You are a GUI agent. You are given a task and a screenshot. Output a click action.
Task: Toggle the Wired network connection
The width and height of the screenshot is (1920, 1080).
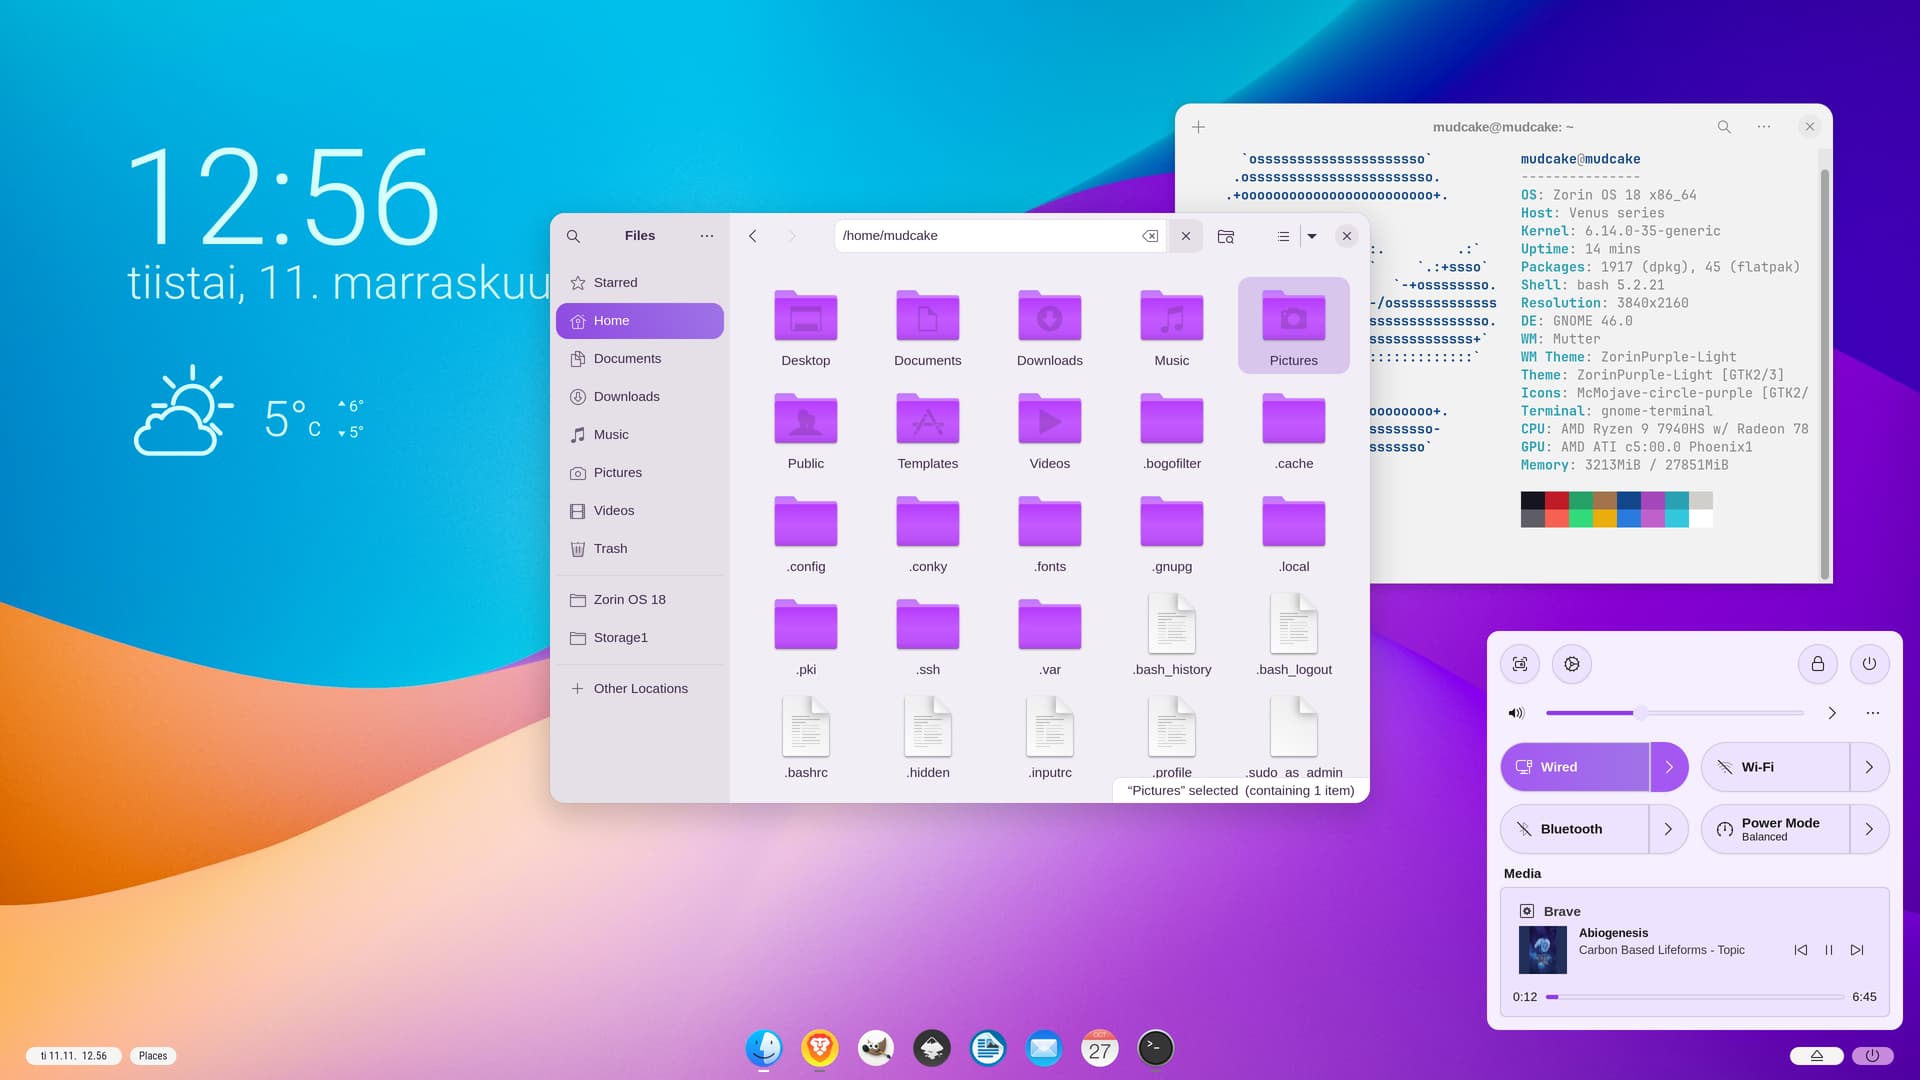(x=1575, y=767)
